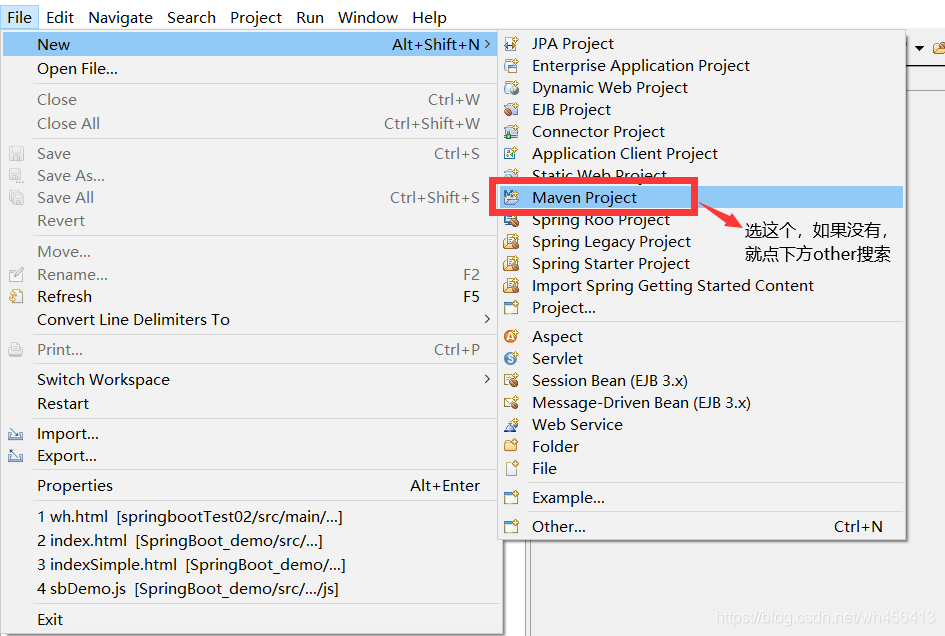Open the File menu
Screen dimensions: 945x636
click(x=19, y=17)
